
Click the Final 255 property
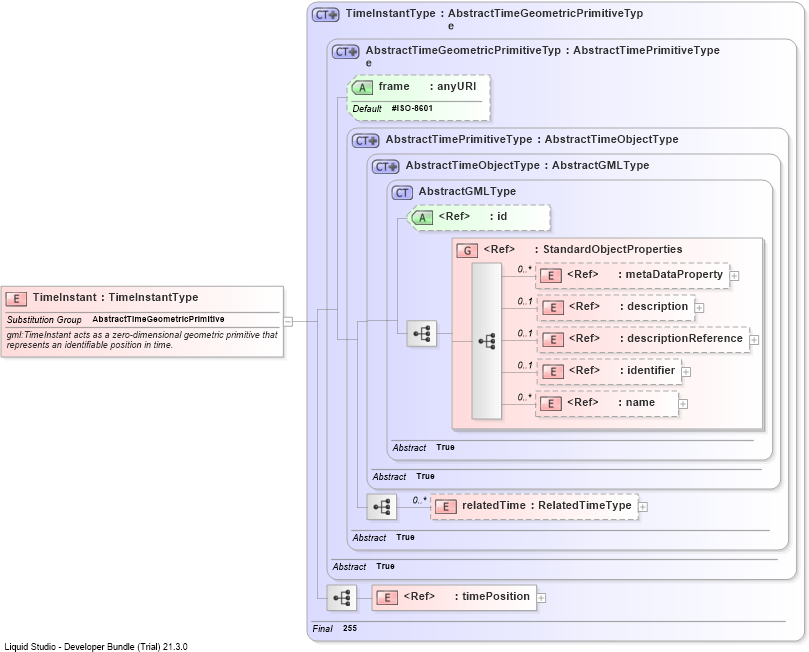(x=334, y=628)
